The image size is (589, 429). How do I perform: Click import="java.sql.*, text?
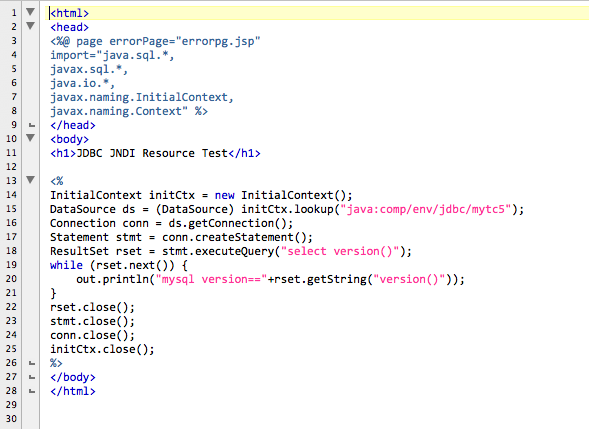(112, 55)
